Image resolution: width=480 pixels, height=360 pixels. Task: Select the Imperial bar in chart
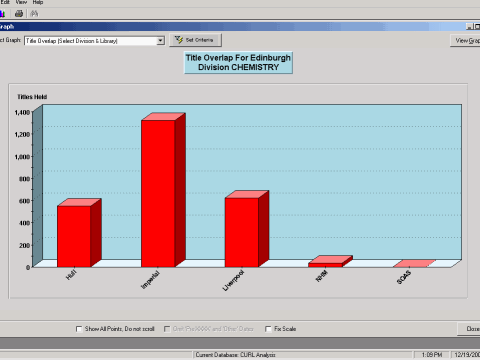point(158,193)
